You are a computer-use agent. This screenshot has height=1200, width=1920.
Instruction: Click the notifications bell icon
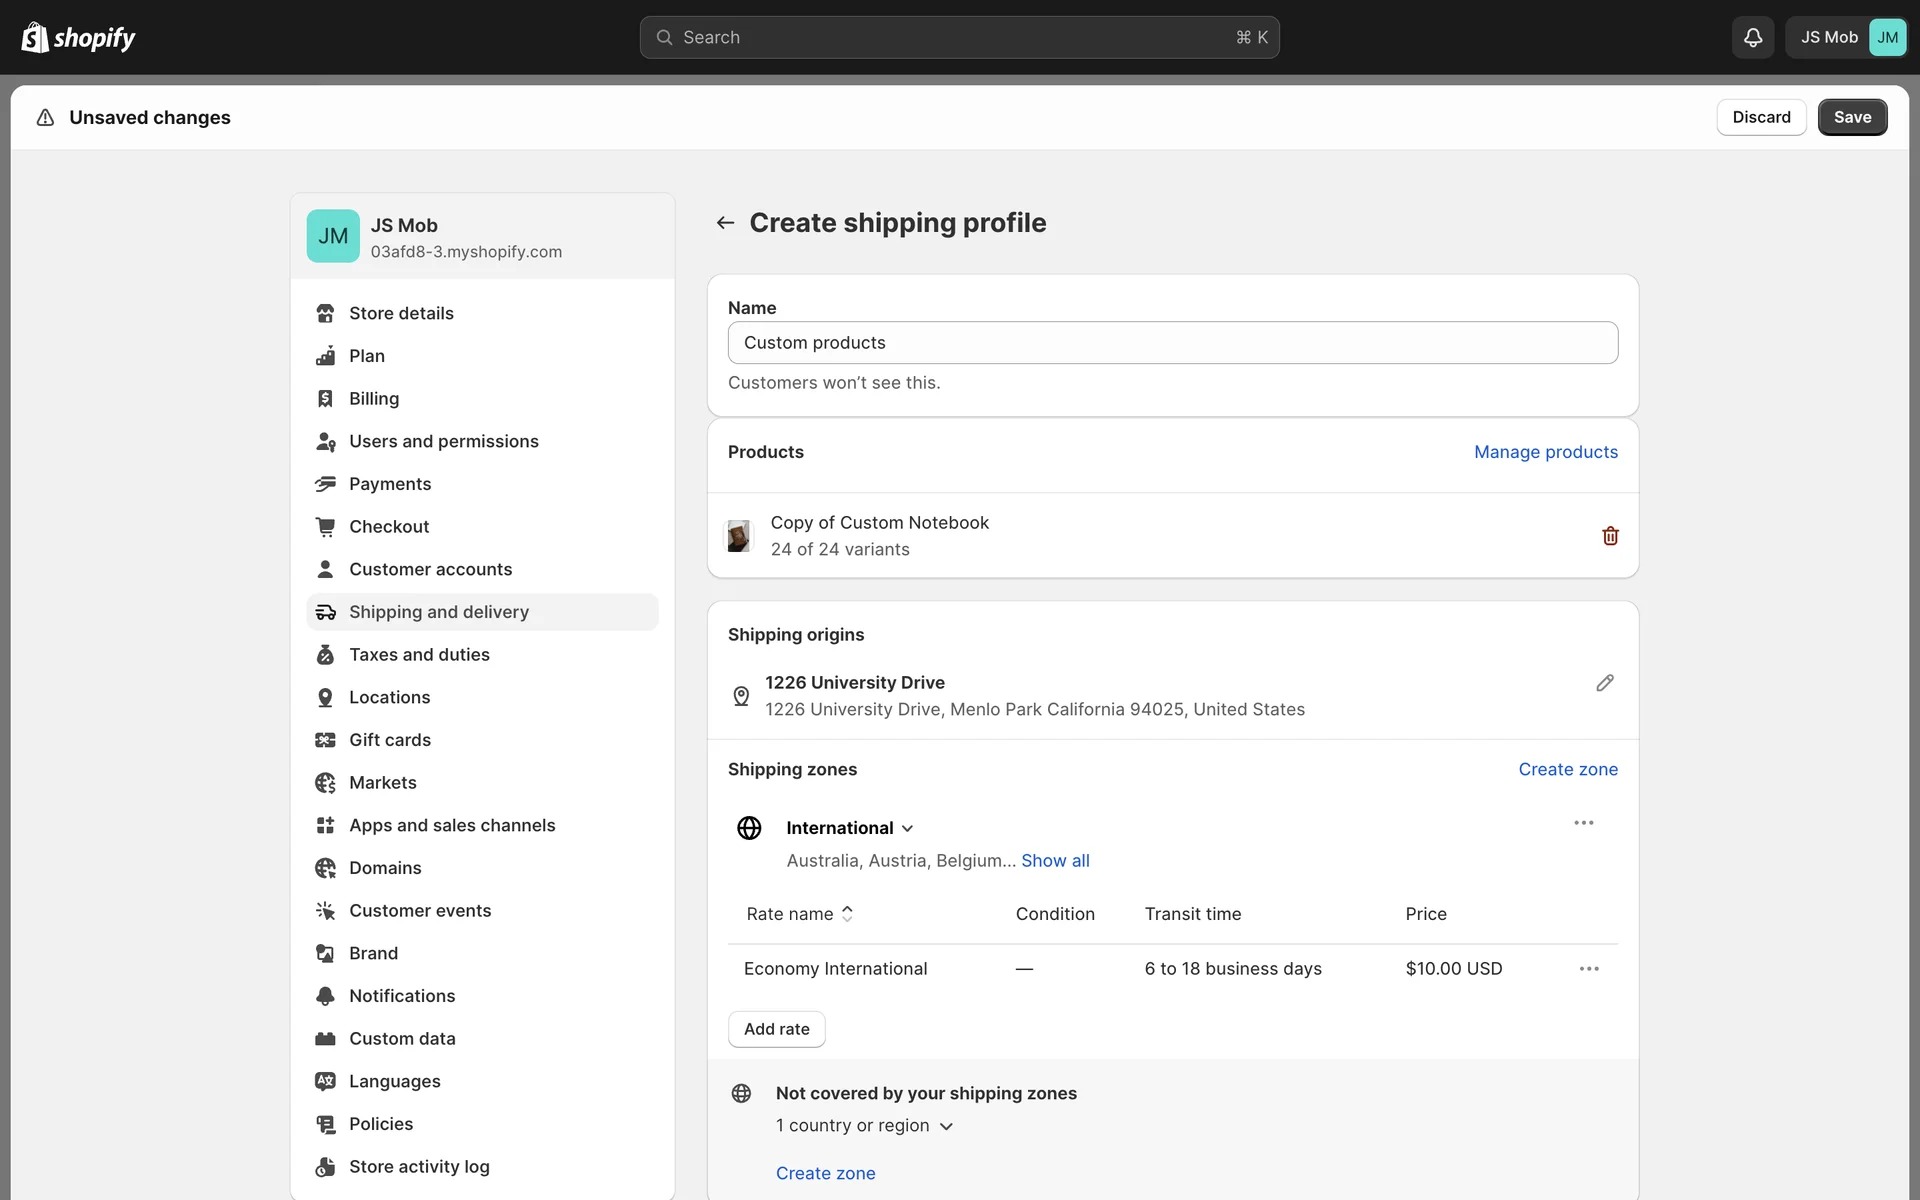pyautogui.click(x=1752, y=37)
